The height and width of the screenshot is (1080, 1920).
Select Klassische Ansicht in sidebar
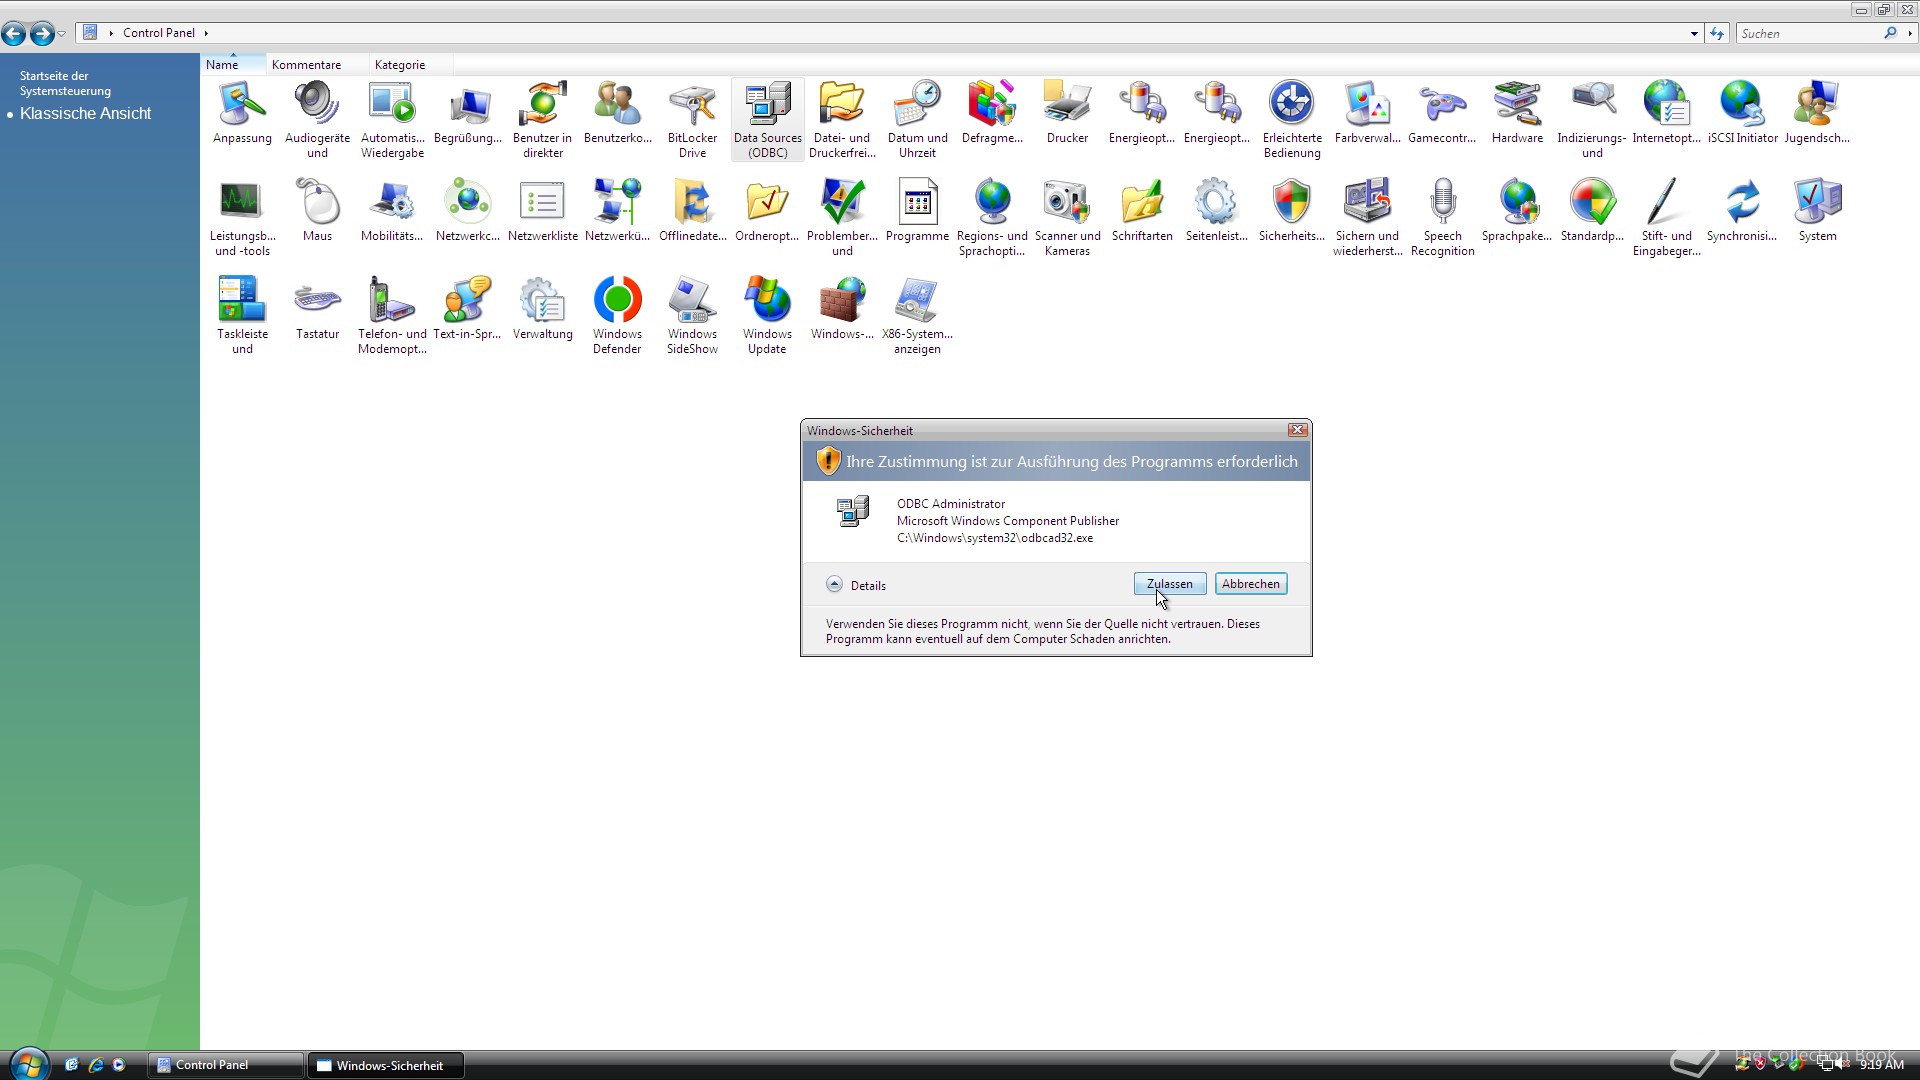point(85,113)
